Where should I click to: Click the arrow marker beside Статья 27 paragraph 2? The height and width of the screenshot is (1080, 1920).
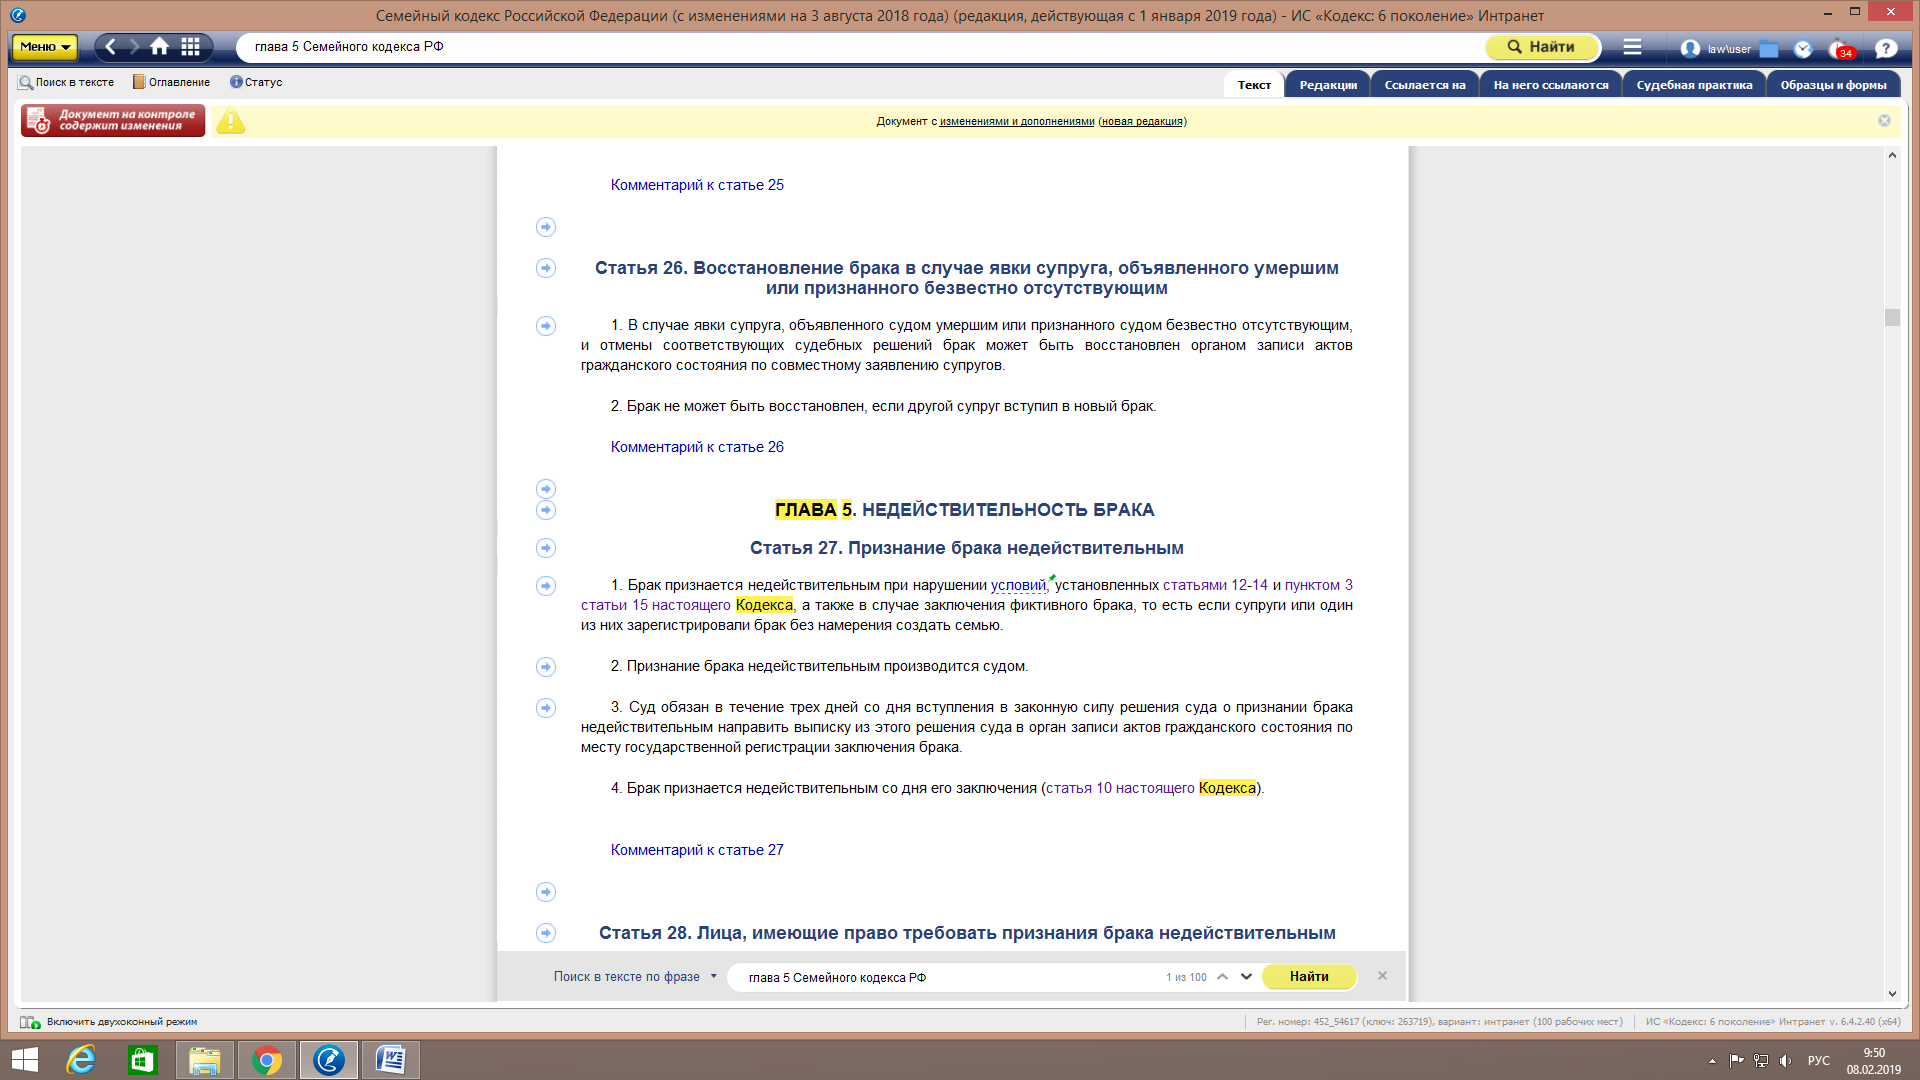point(546,667)
